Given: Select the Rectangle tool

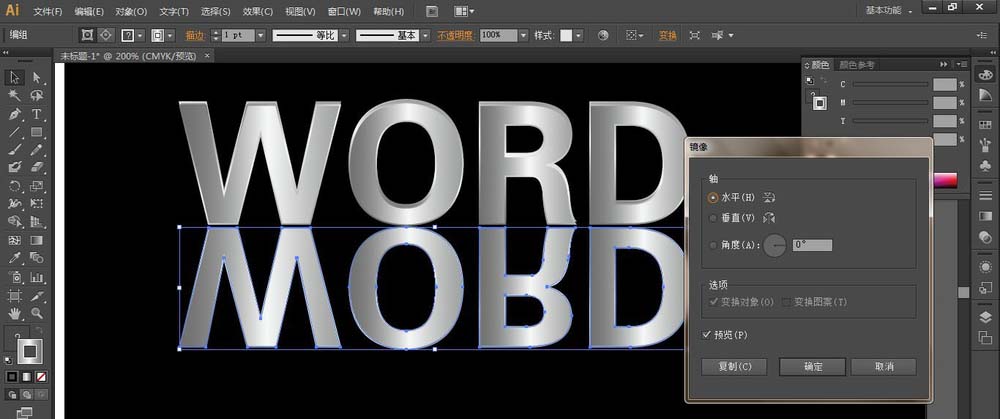Looking at the screenshot, I should [x=37, y=132].
